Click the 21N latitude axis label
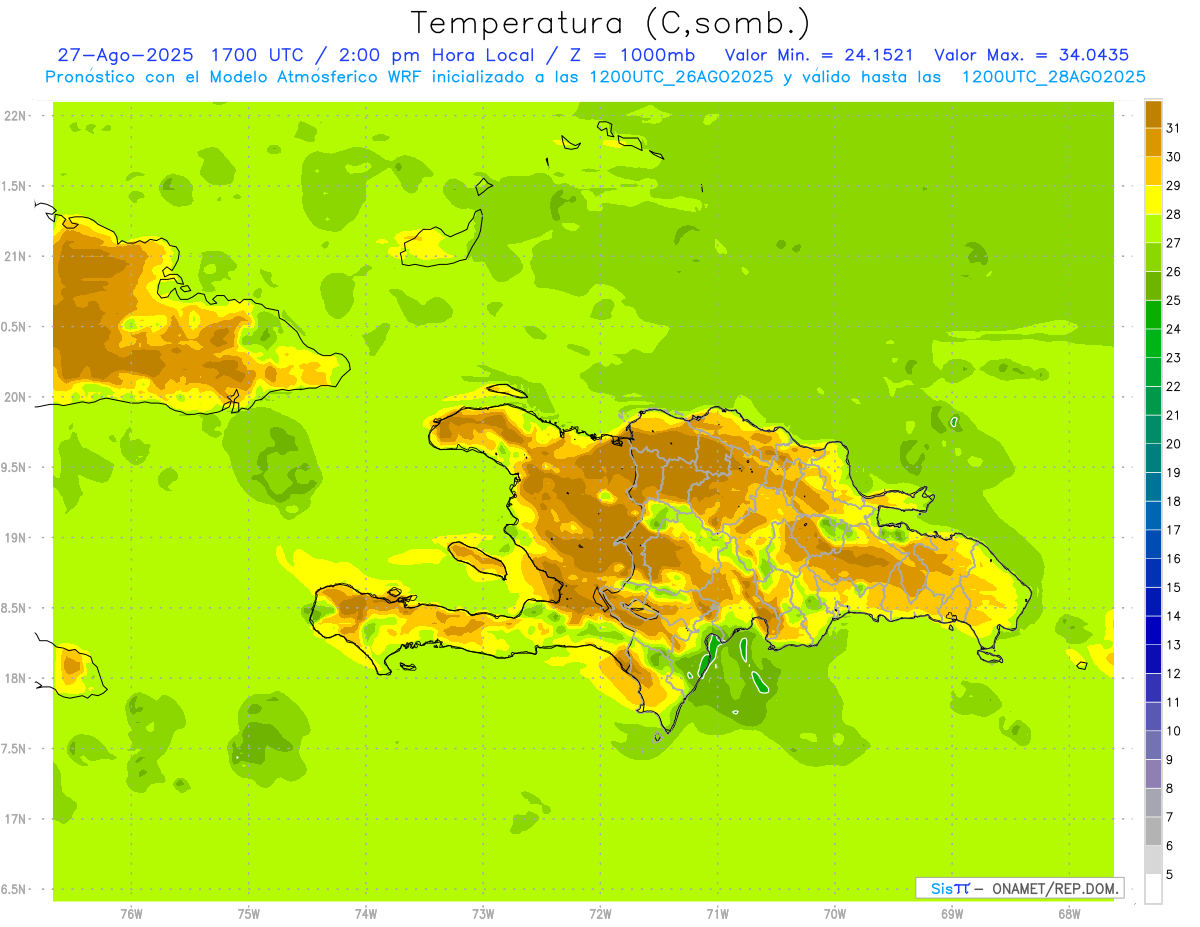The image size is (1200, 927). [x=16, y=256]
